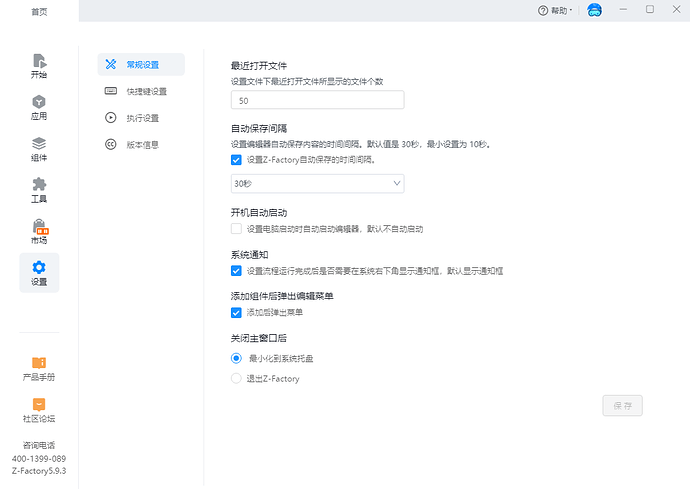The width and height of the screenshot is (690, 489).
Task: Select the 组件 (Components) layers icon
Action: [x=39, y=145]
